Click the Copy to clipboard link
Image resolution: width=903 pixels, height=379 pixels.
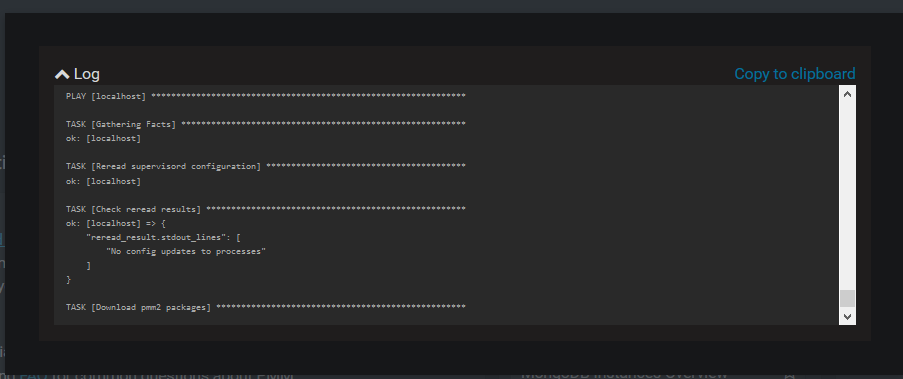tap(795, 74)
